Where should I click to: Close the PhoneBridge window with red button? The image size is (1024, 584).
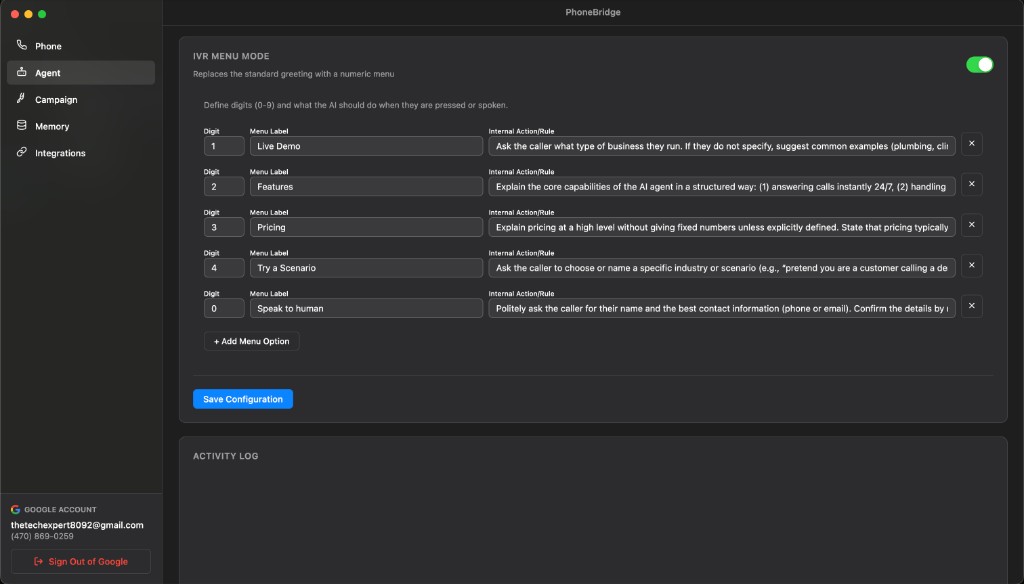click(14, 14)
